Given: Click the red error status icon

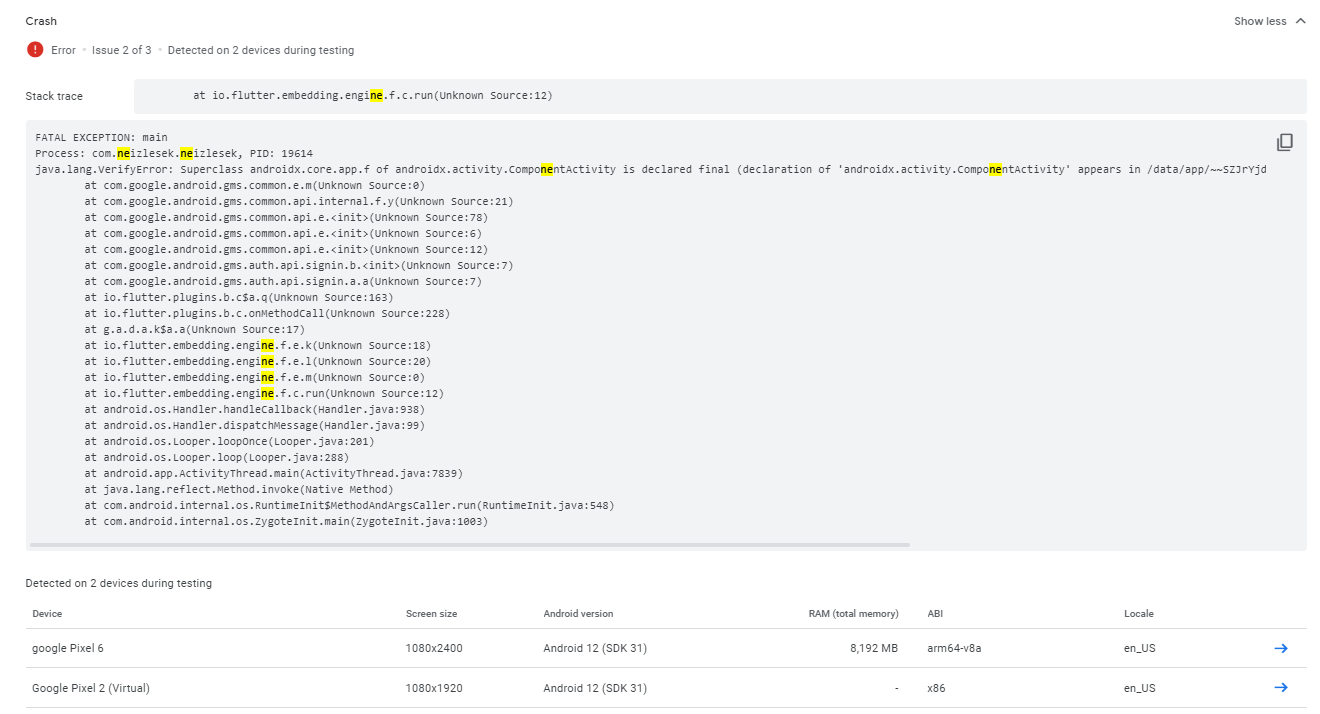Looking at the screenshot, I should [35, 50].
